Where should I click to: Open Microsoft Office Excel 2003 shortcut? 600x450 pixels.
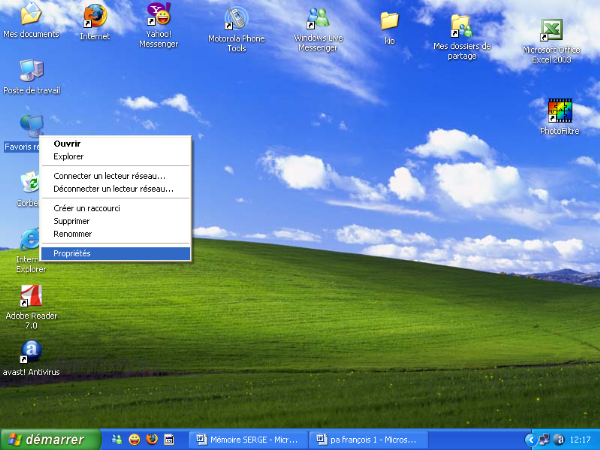(x=552, y=32)
